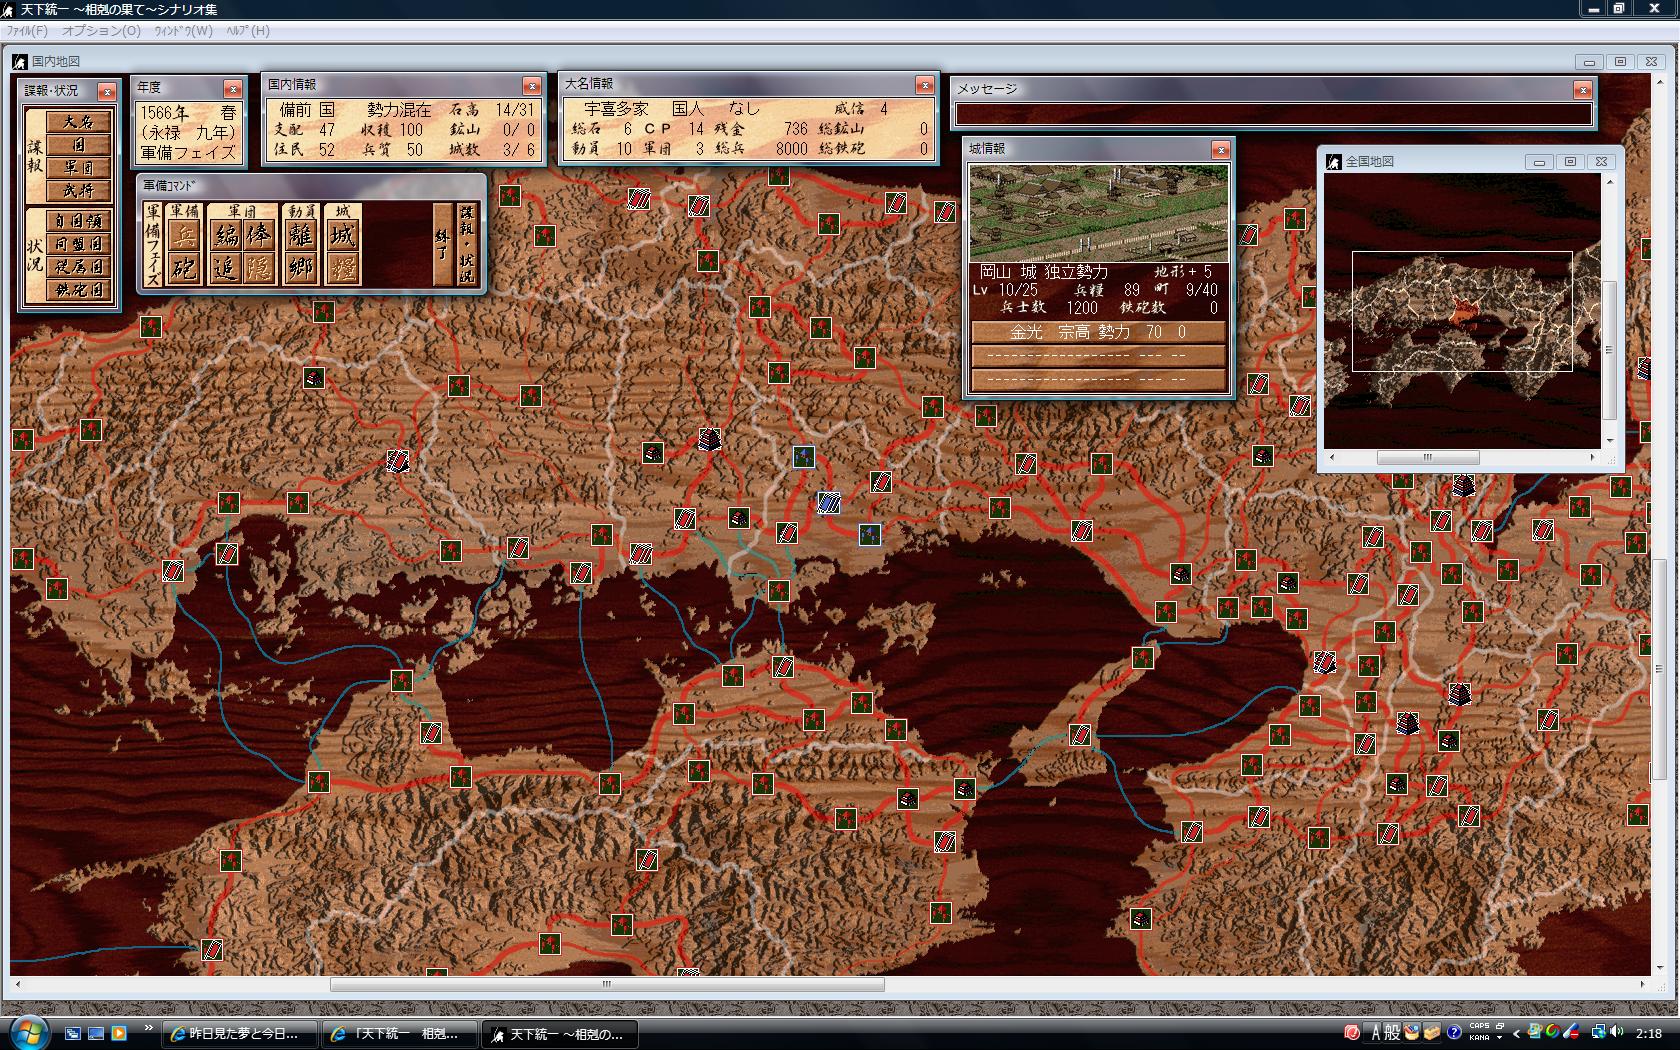This screenshot has height=1050, width=1680.
Task: Close the 国内情報 panel
Action: [x=532, y=86]
